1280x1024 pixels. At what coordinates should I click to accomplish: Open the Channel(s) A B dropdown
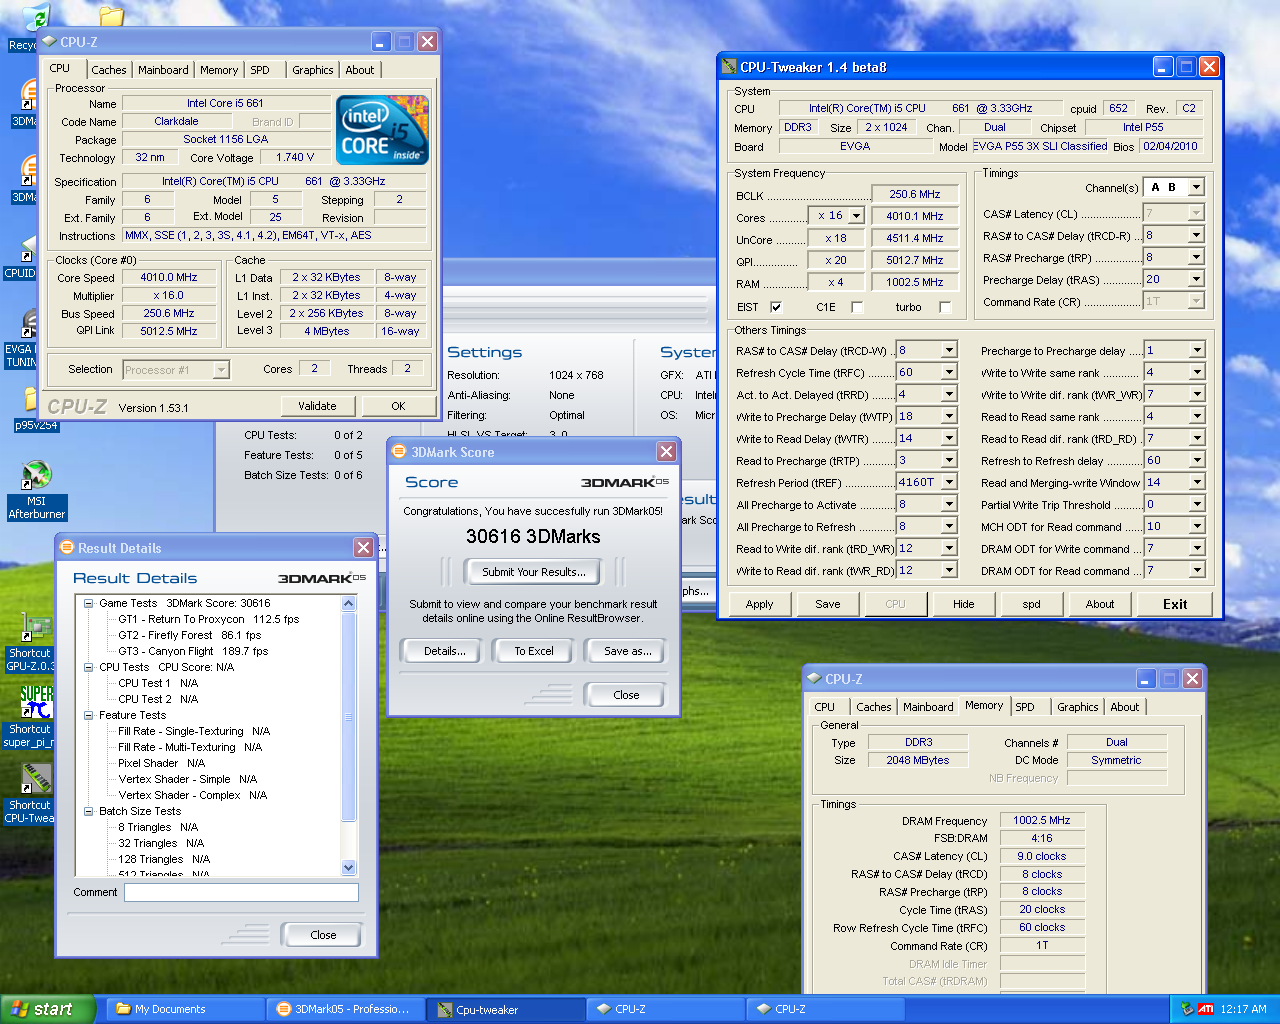[x=1196, y=187]
